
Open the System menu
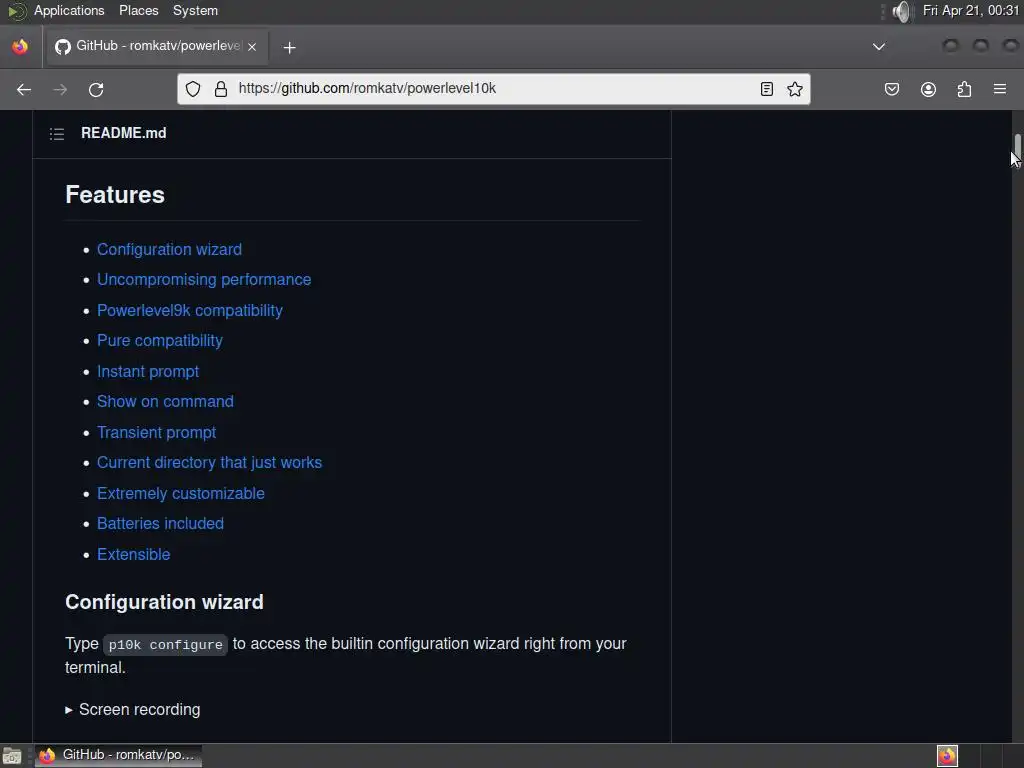click(x=195, y=10)
